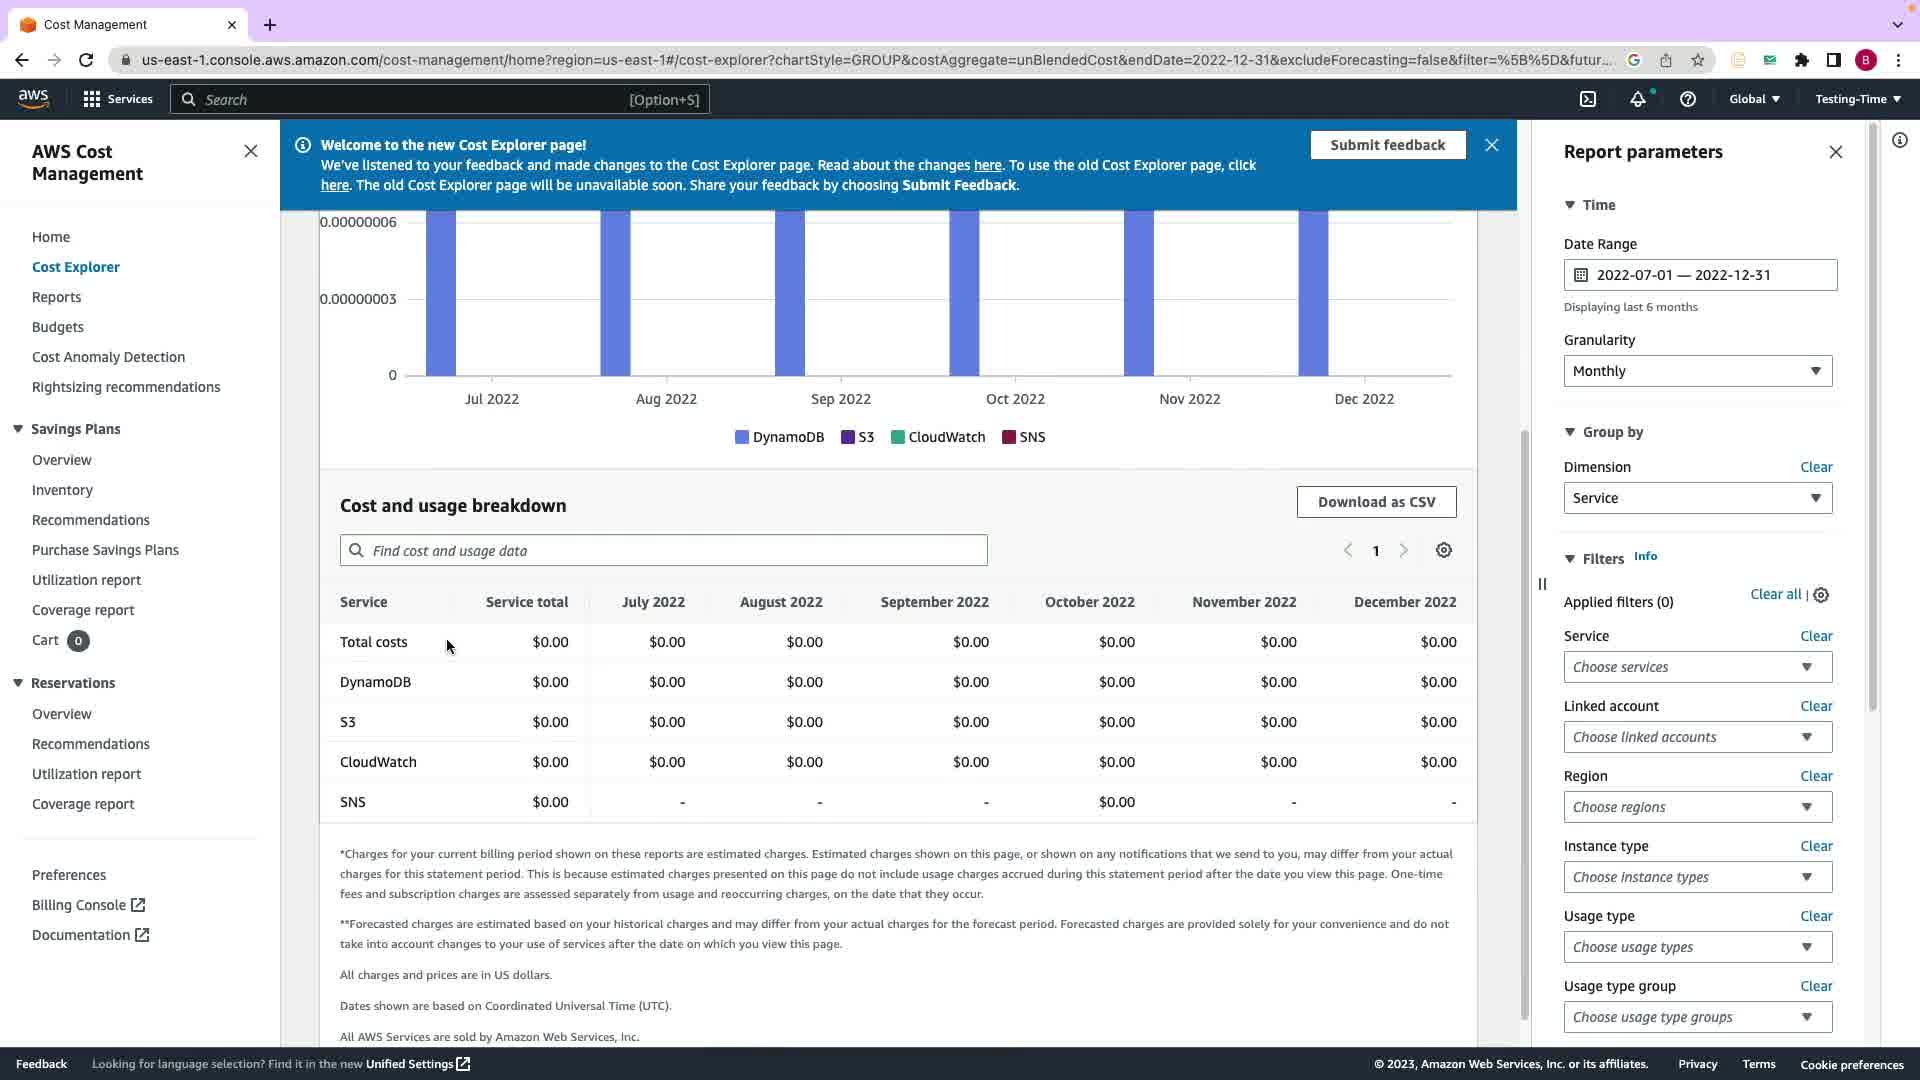Viewport: 1920px width, 1080px height.
Task: Open table preferences gear icon
Action: click(1444, 551)
